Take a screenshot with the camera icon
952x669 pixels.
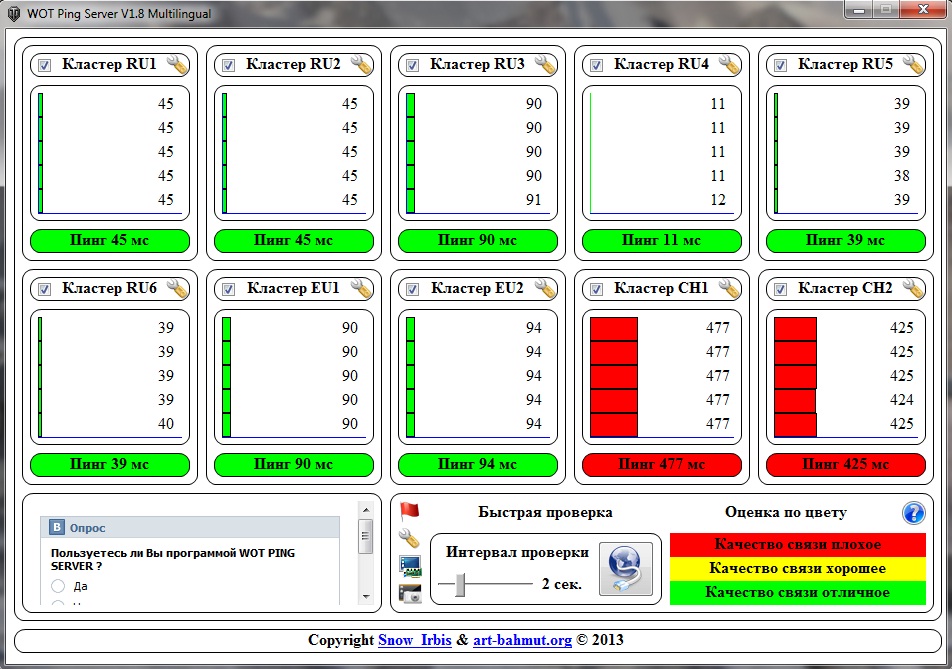(x=410, y=593)
